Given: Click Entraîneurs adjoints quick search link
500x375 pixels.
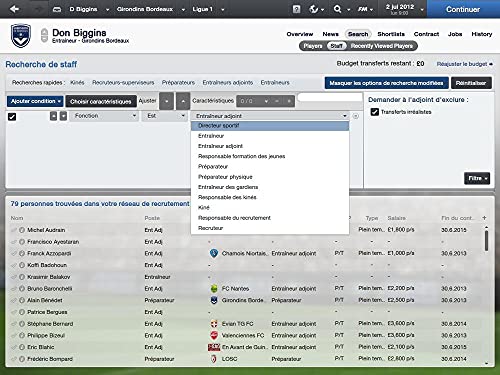Looking at the screenshot, I should 228,83.
